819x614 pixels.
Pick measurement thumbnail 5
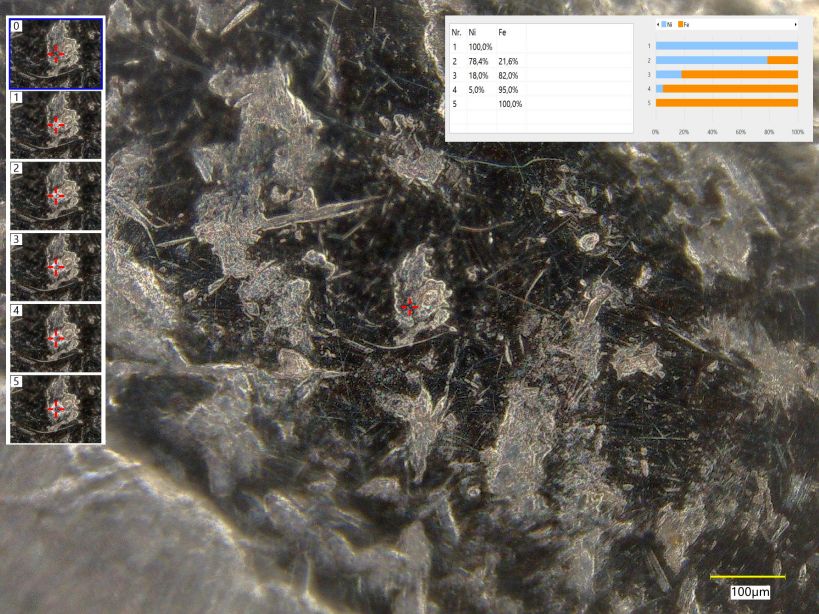point(56,408)
